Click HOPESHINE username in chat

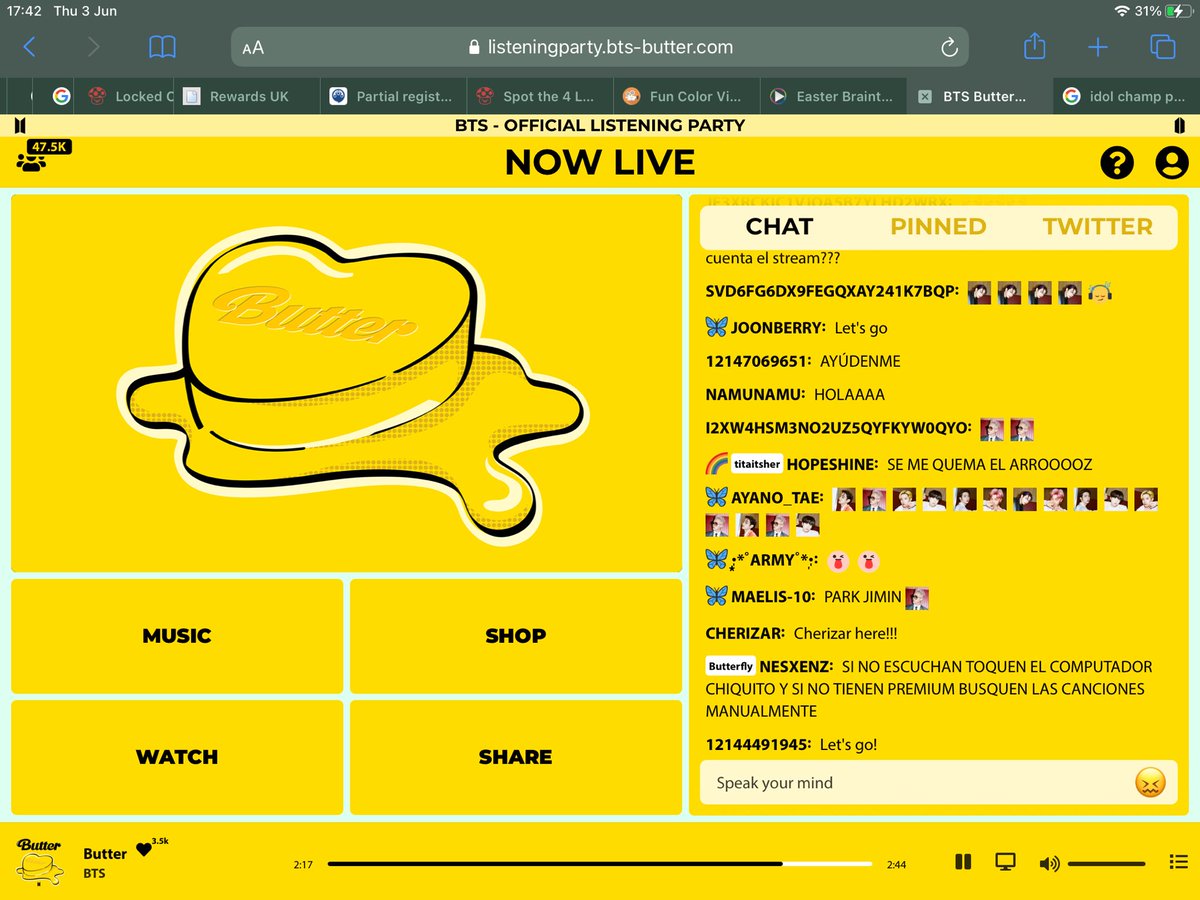click(832, 465)
